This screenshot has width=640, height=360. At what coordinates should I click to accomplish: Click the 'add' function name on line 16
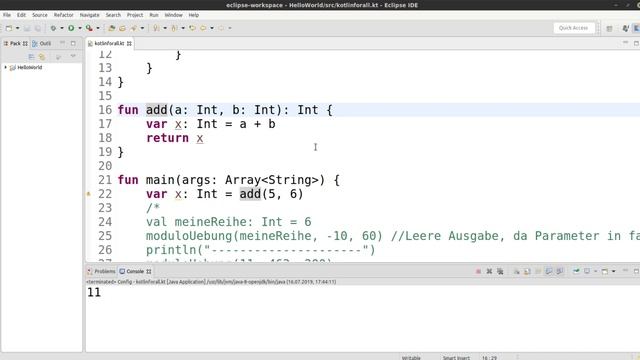157,110
